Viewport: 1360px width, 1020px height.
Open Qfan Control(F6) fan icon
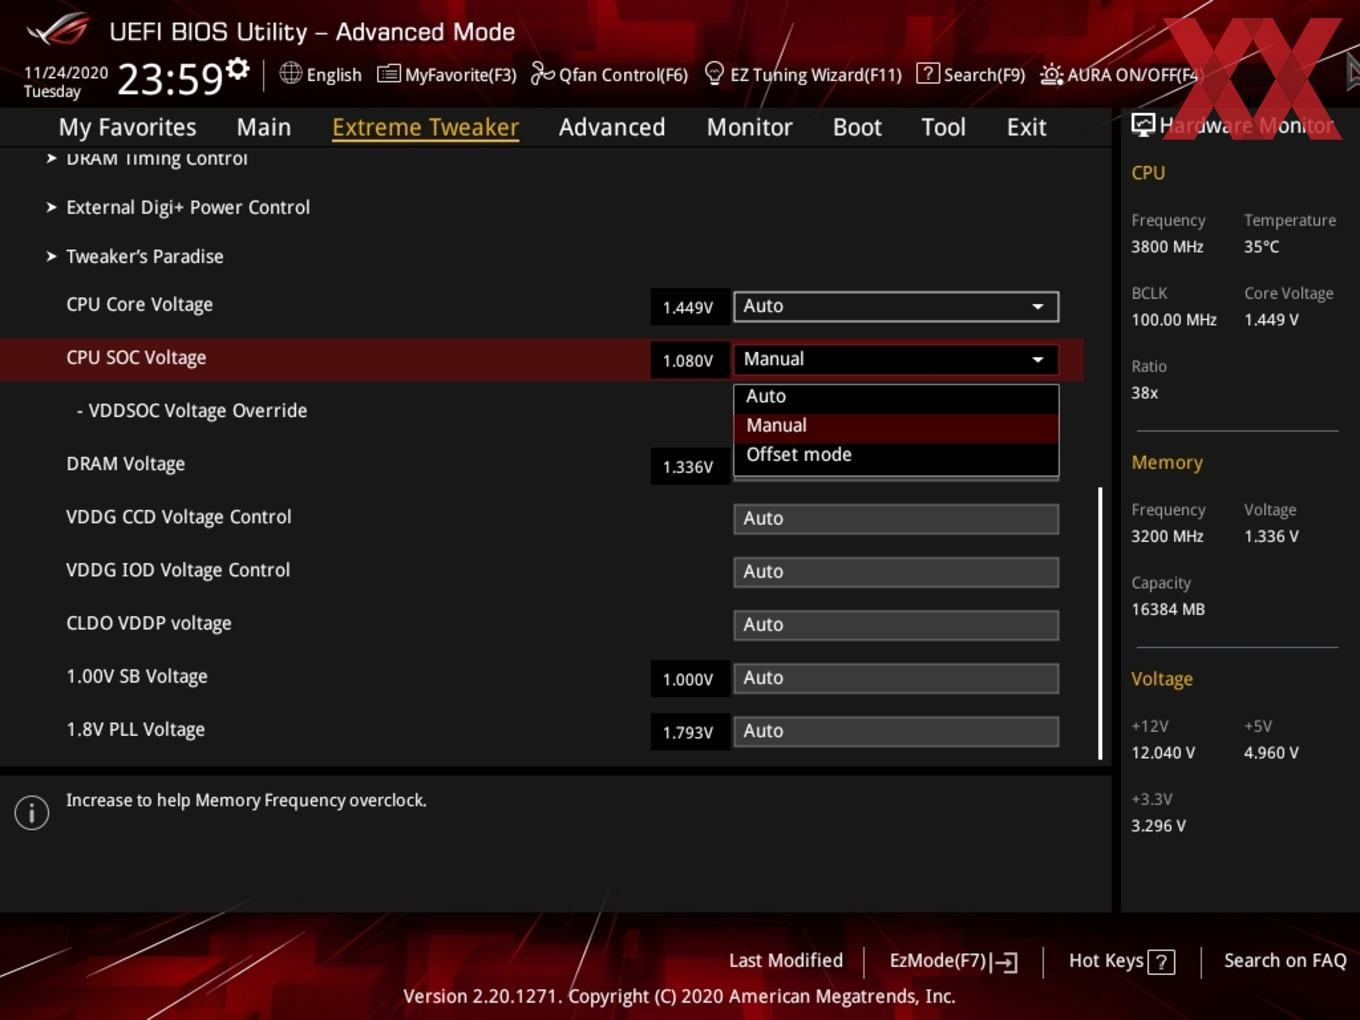coord(542,74)
